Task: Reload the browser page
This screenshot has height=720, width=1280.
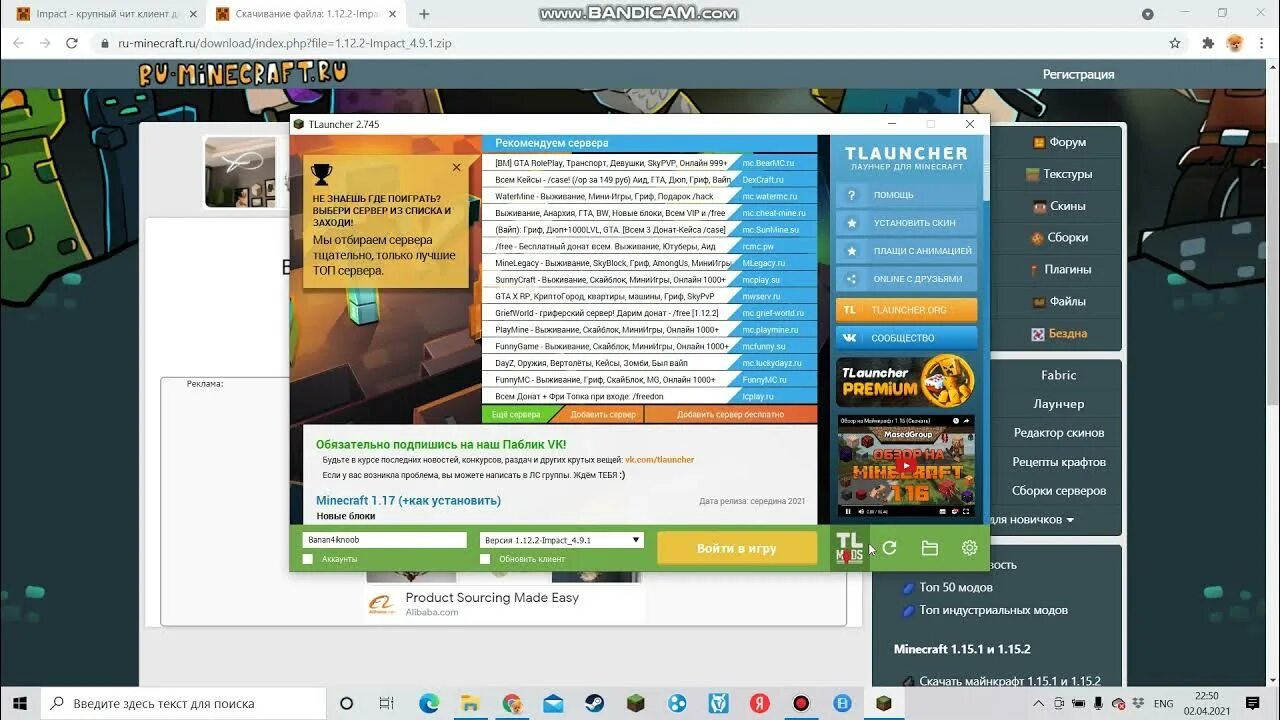Action: [71, 43]
